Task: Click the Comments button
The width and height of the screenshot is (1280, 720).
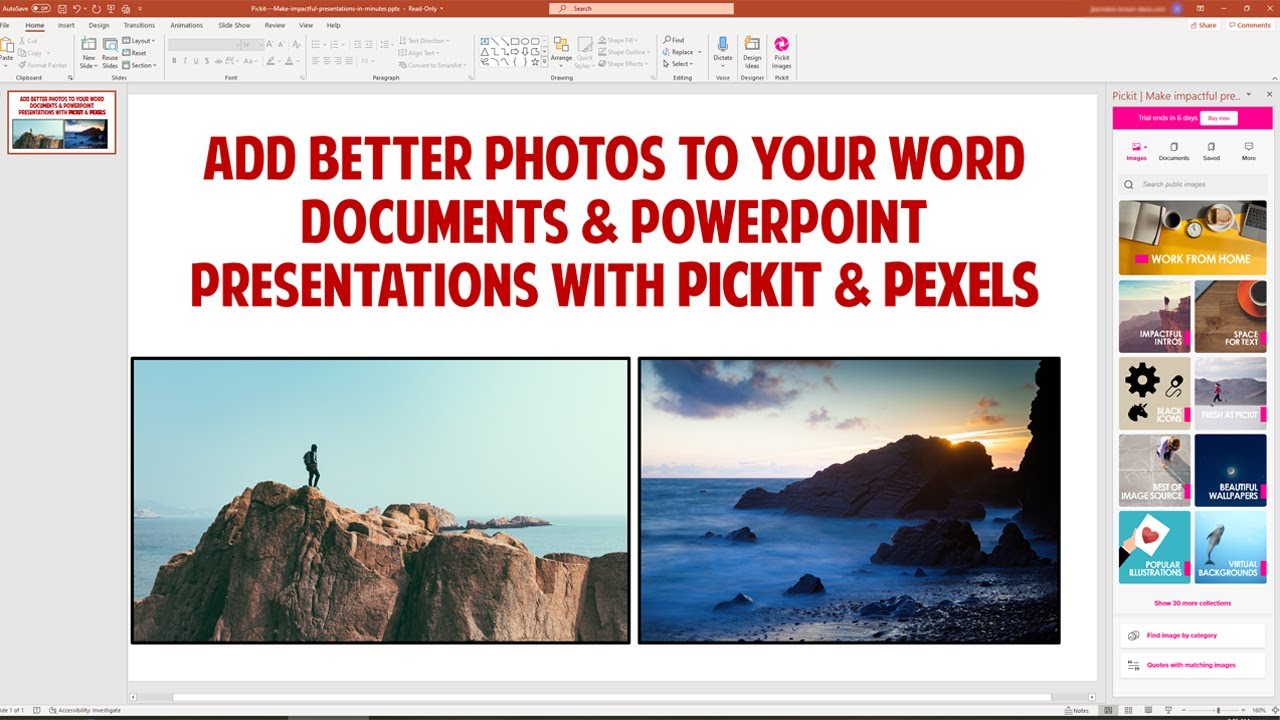Action: pyautogui.click(x=1250, y=25)
